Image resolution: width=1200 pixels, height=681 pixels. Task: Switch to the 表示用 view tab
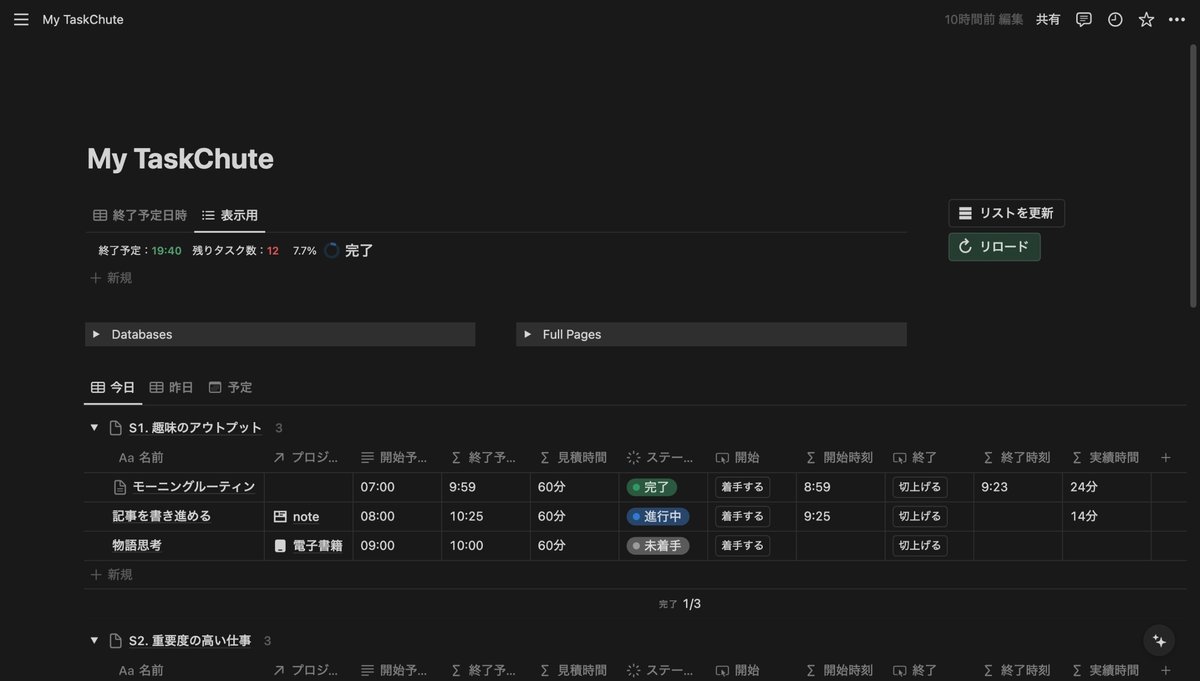click(230, 215)
